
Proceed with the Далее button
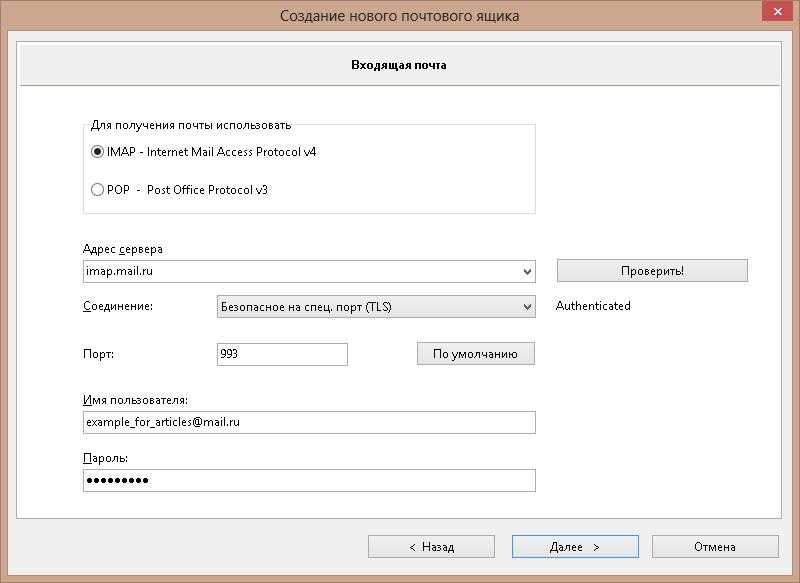[x=575, y=547]
